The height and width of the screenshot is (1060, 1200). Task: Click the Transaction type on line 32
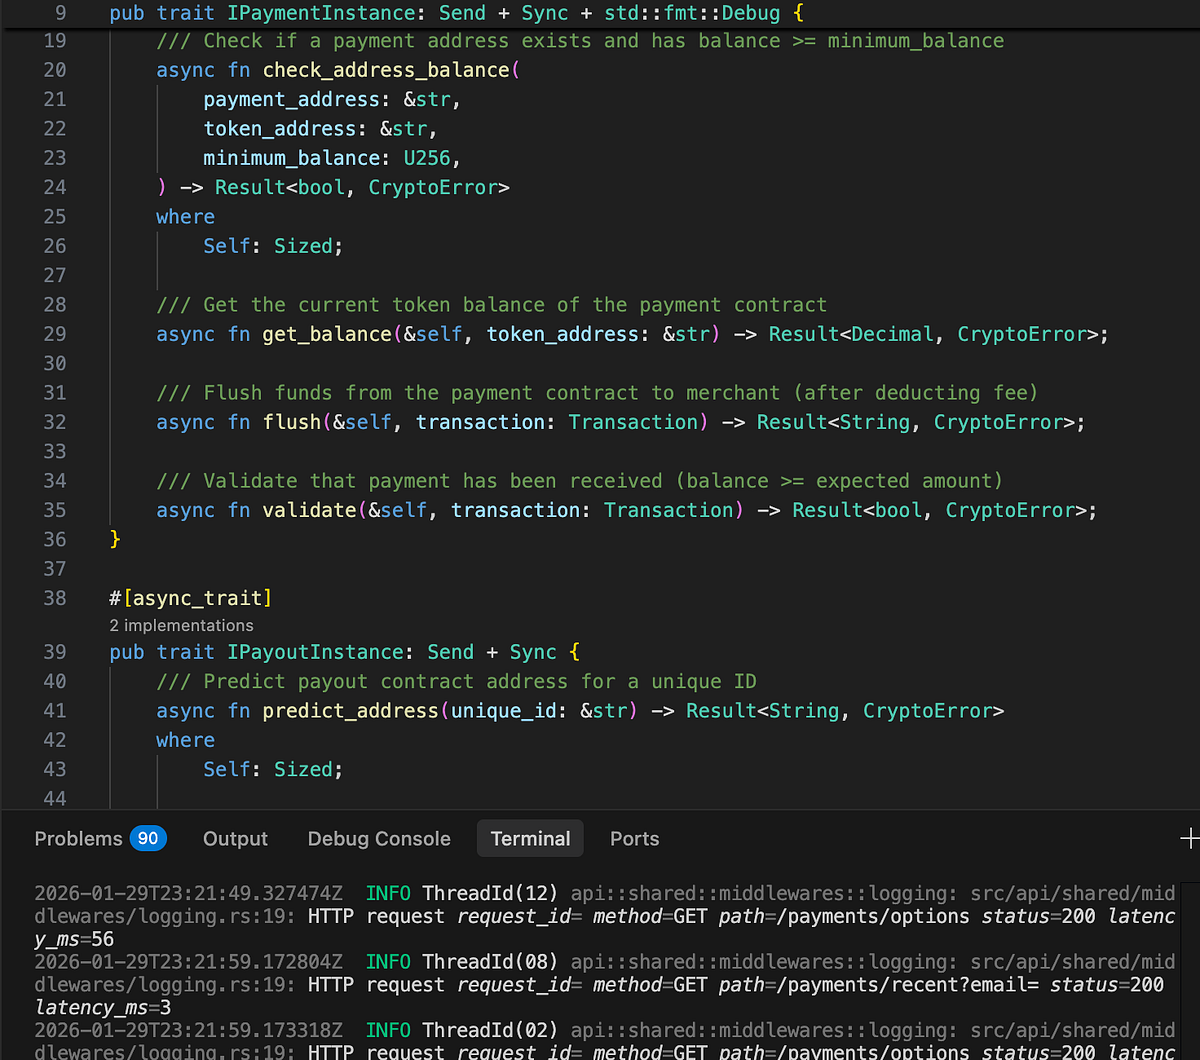(x=632, y=422)
